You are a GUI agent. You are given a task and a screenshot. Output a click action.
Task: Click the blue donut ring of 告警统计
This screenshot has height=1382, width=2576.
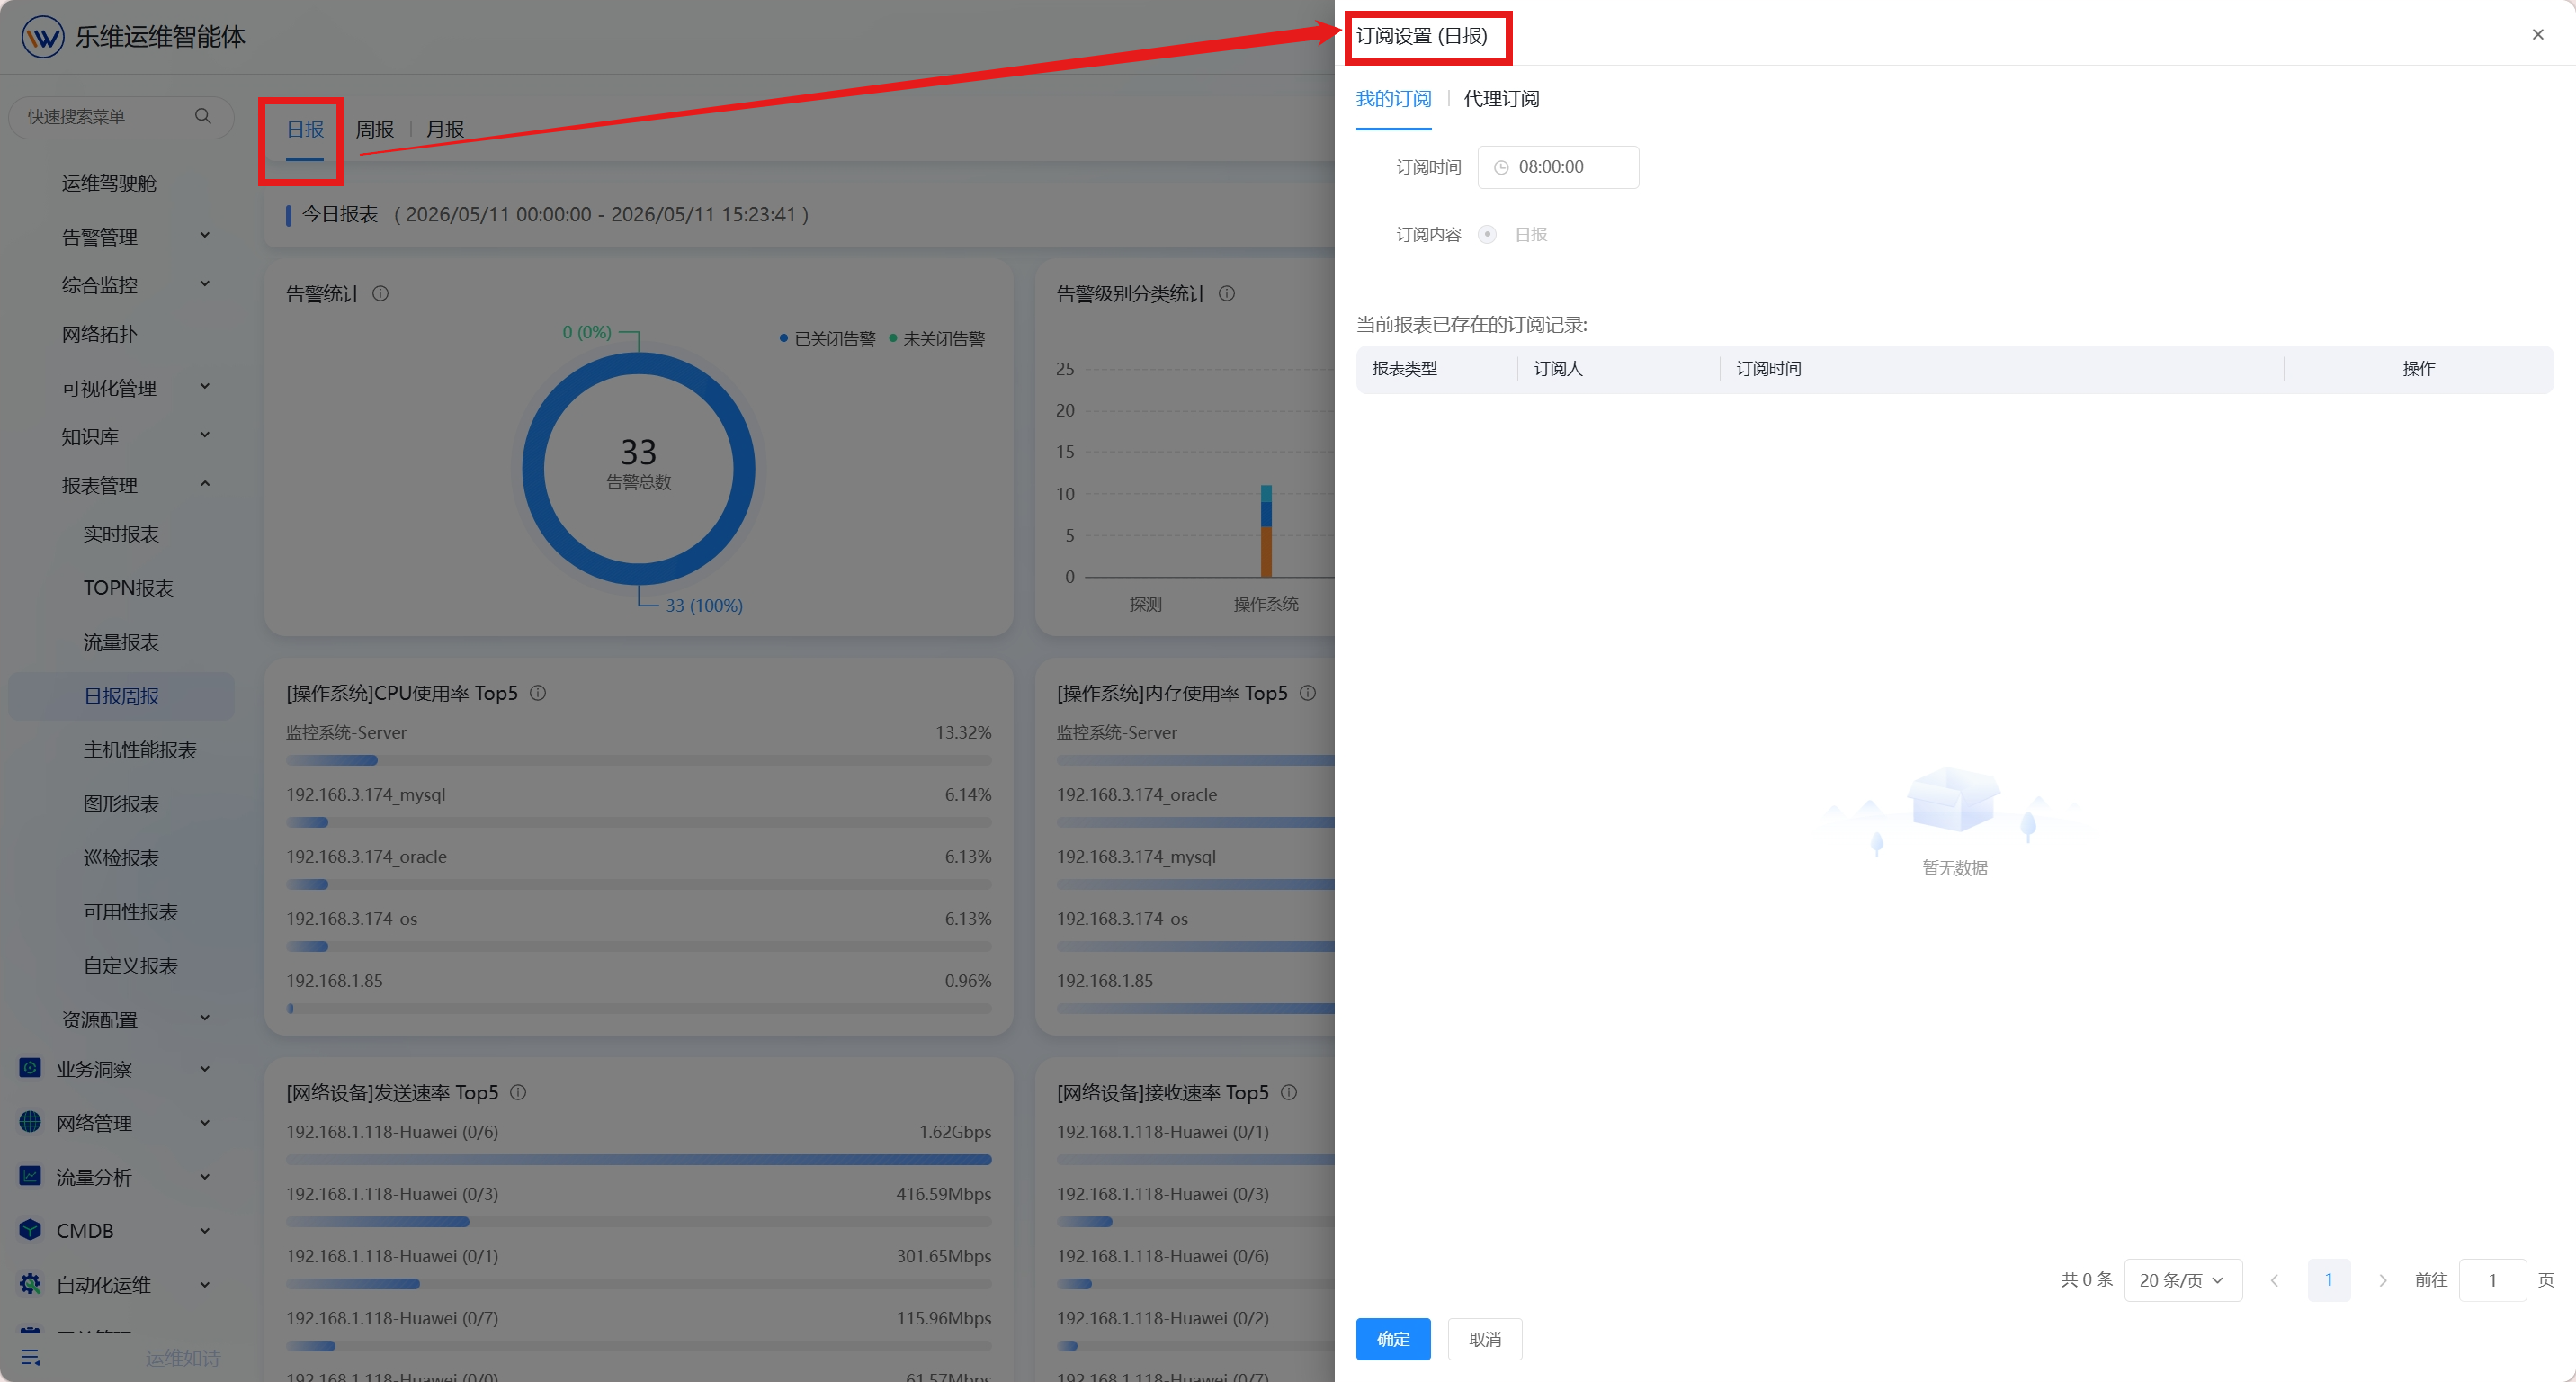pos(534,469)
